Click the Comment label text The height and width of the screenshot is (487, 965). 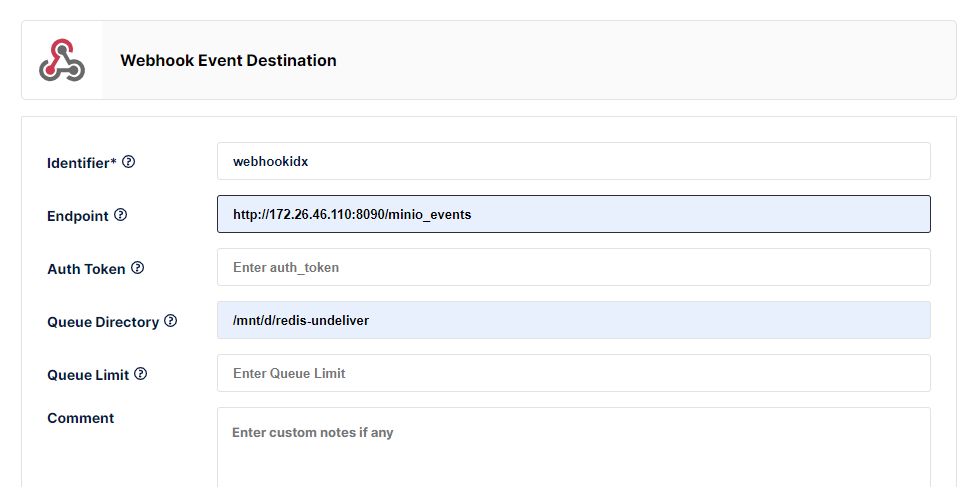pyautogui.click(x=81, y=418)
